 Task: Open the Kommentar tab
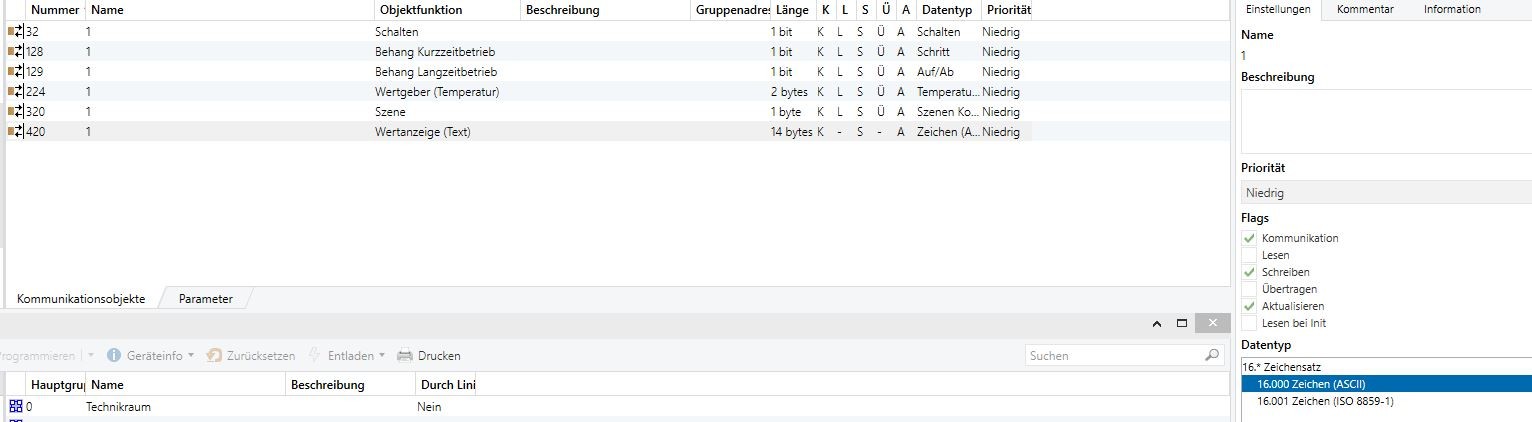click(1365, 9)
